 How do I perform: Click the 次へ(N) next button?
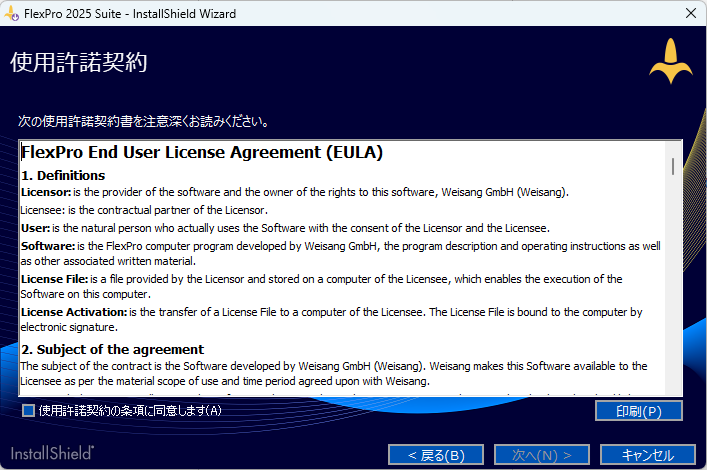coord(542,455)
